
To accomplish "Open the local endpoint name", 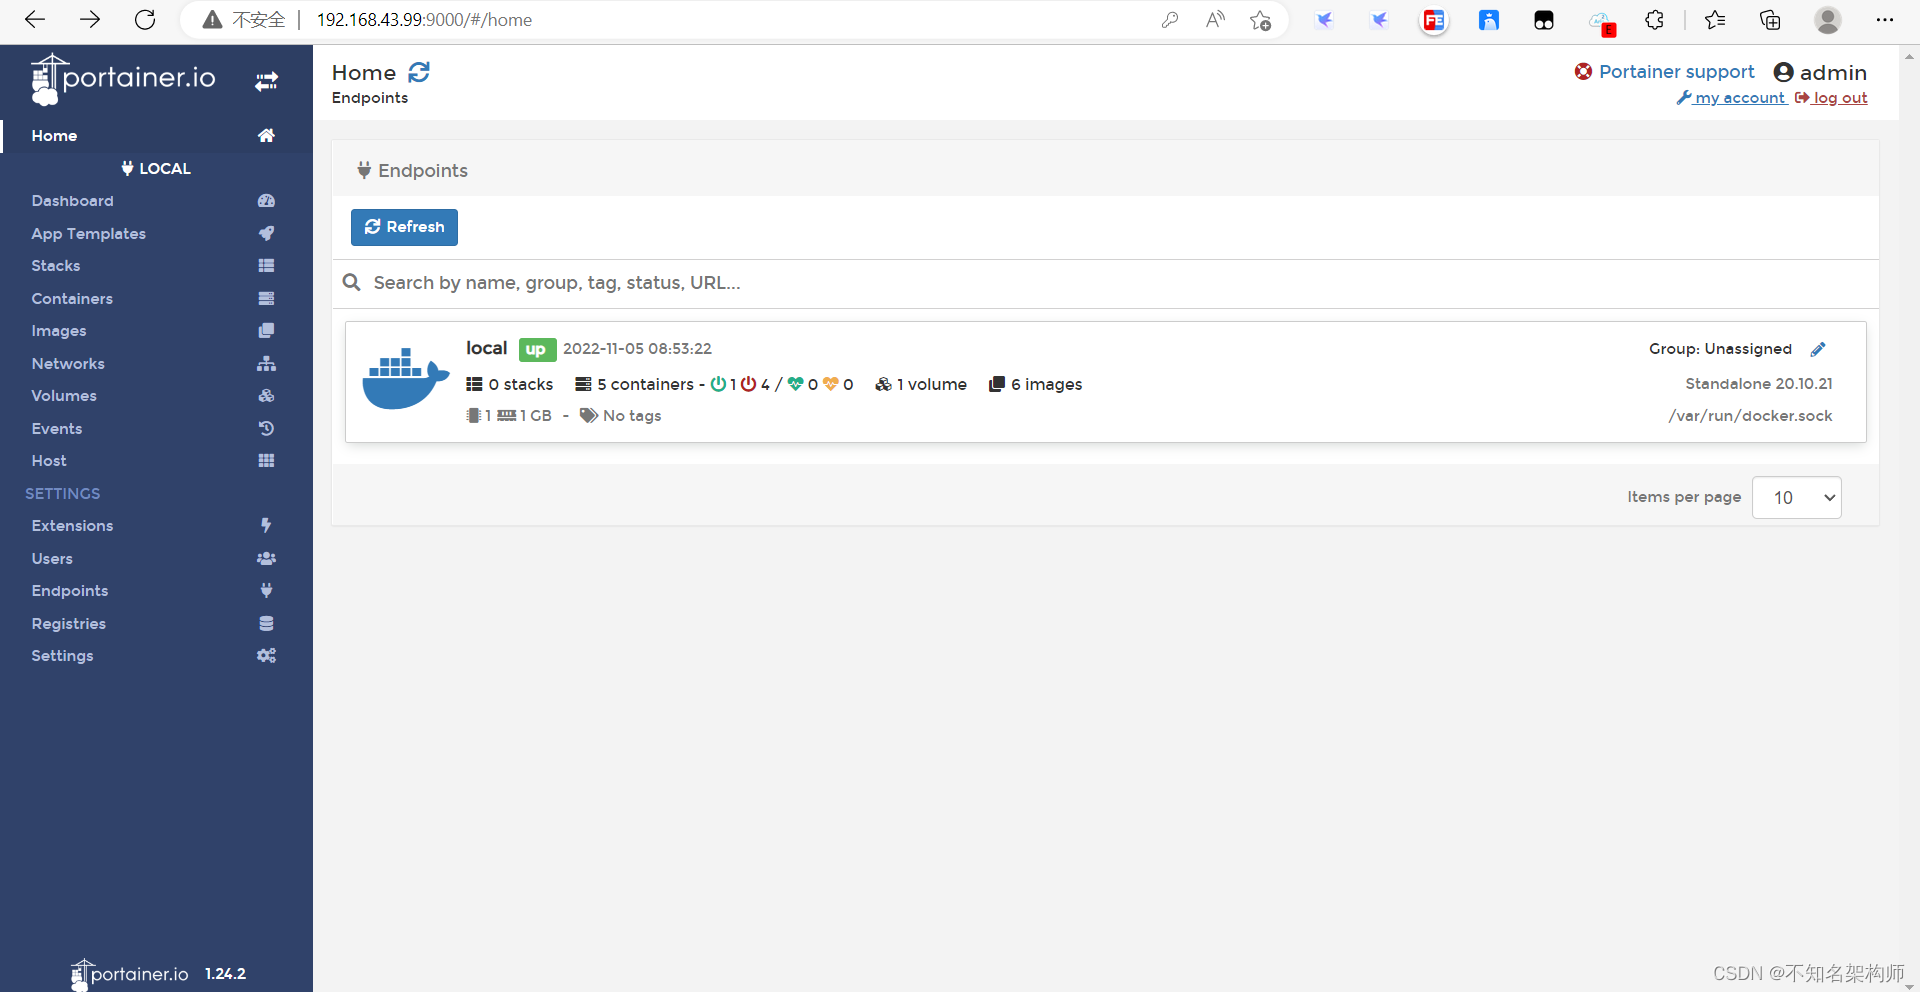I will 486,348.
